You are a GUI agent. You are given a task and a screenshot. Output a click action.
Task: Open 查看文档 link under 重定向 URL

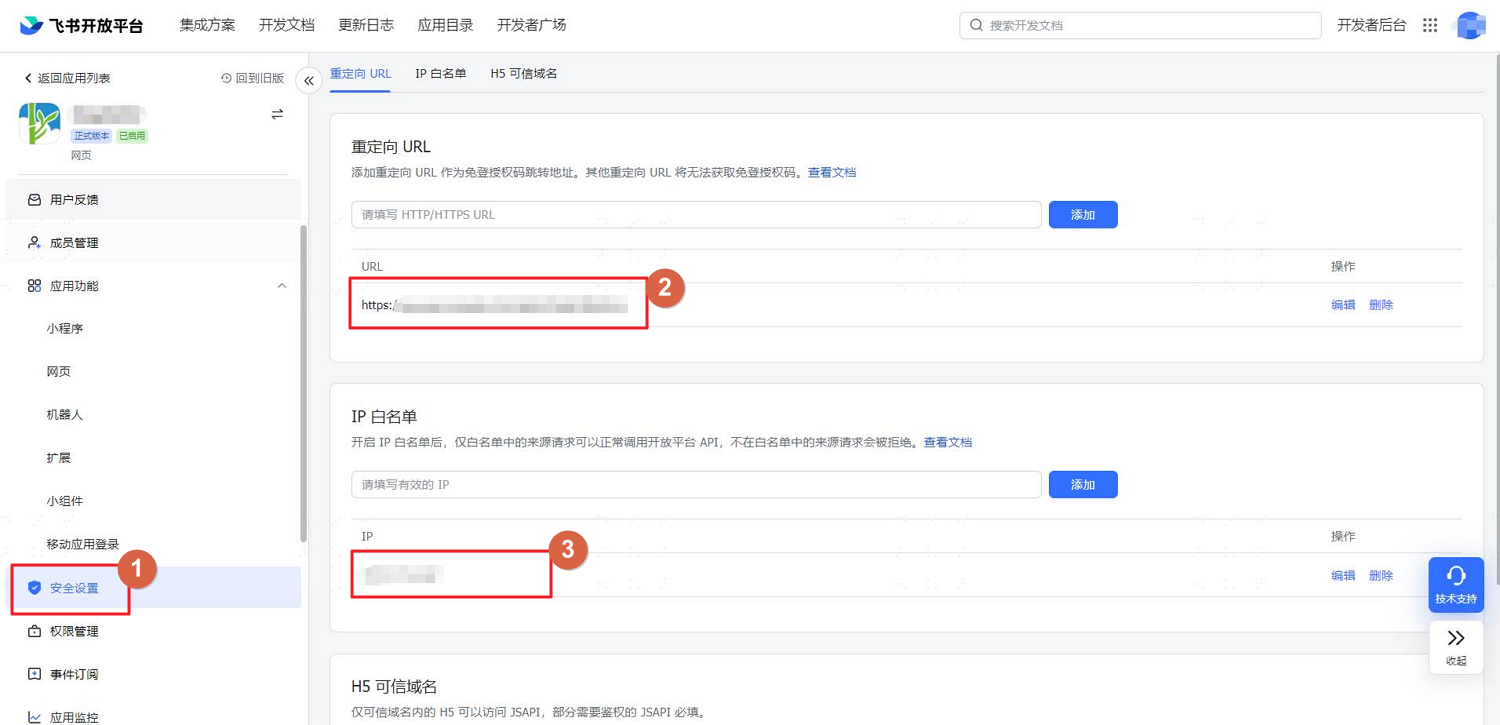[832, 173]
